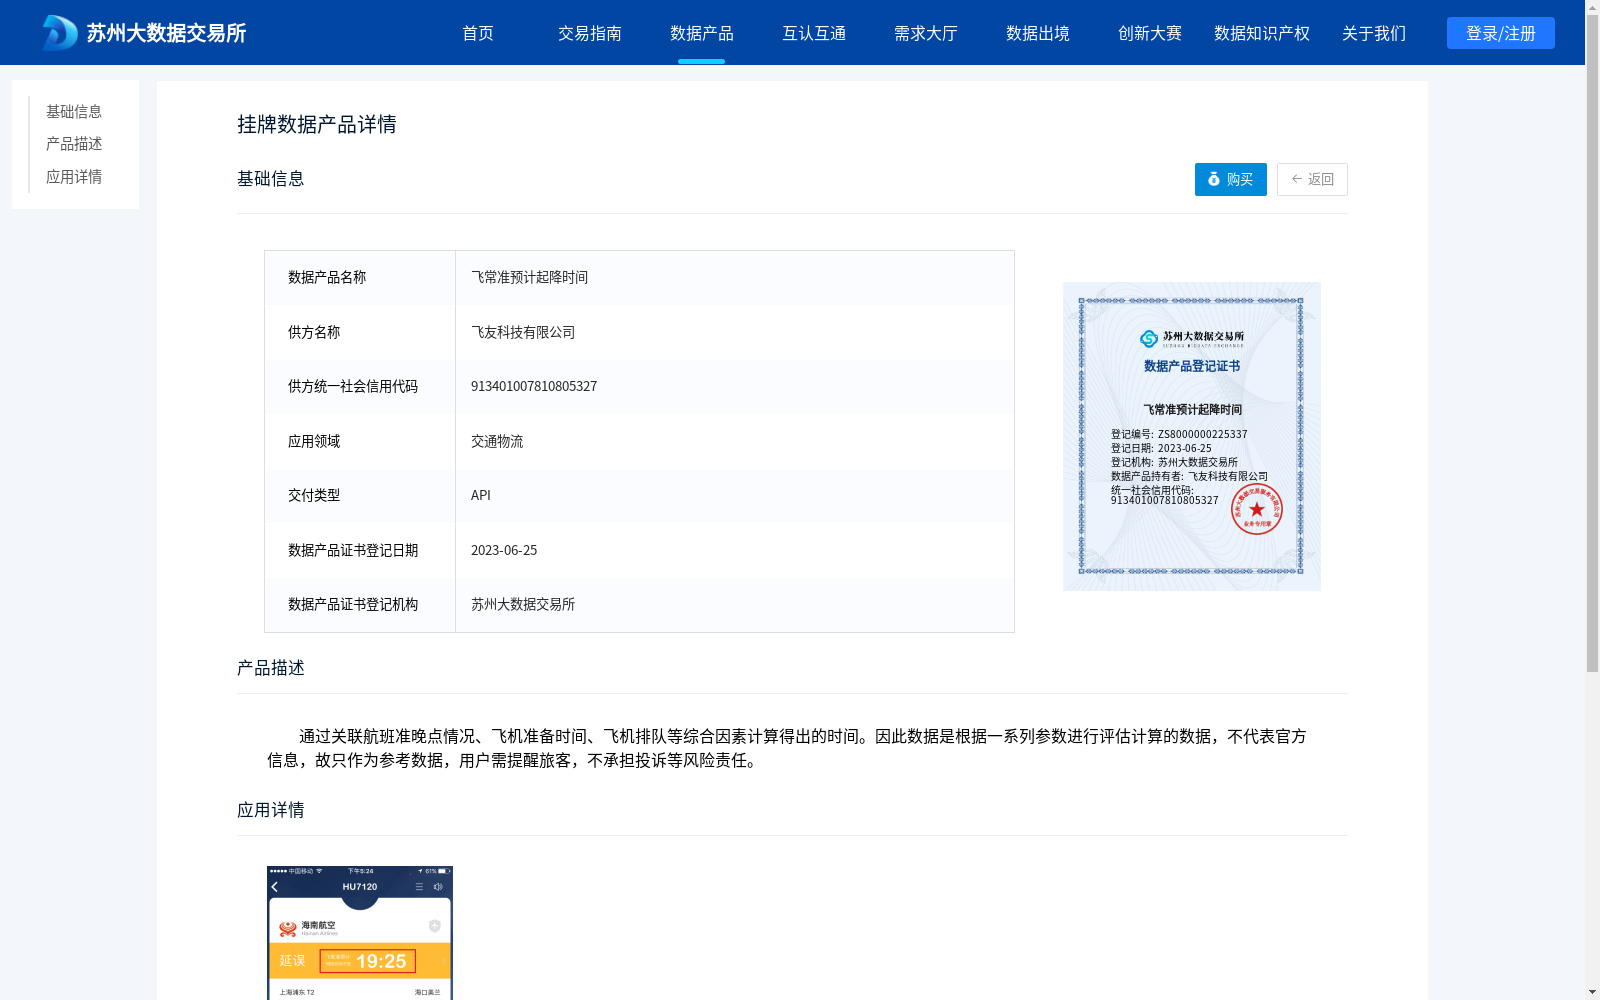The height and width of the screenshot is (1000, 1600).
Task: Open the 互认互通 nav item
Action: tap(814, 33)
